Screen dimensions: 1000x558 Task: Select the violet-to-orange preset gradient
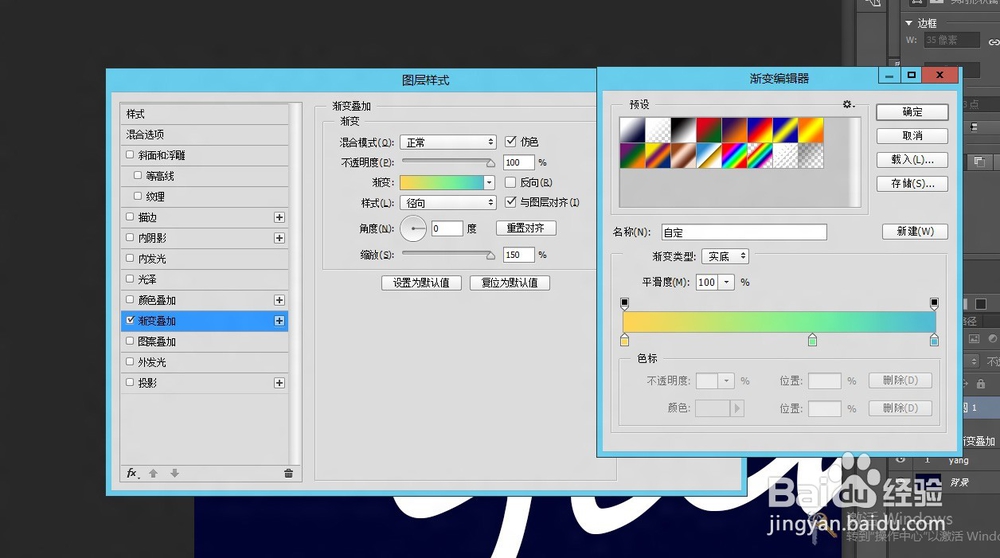[734, 130]
